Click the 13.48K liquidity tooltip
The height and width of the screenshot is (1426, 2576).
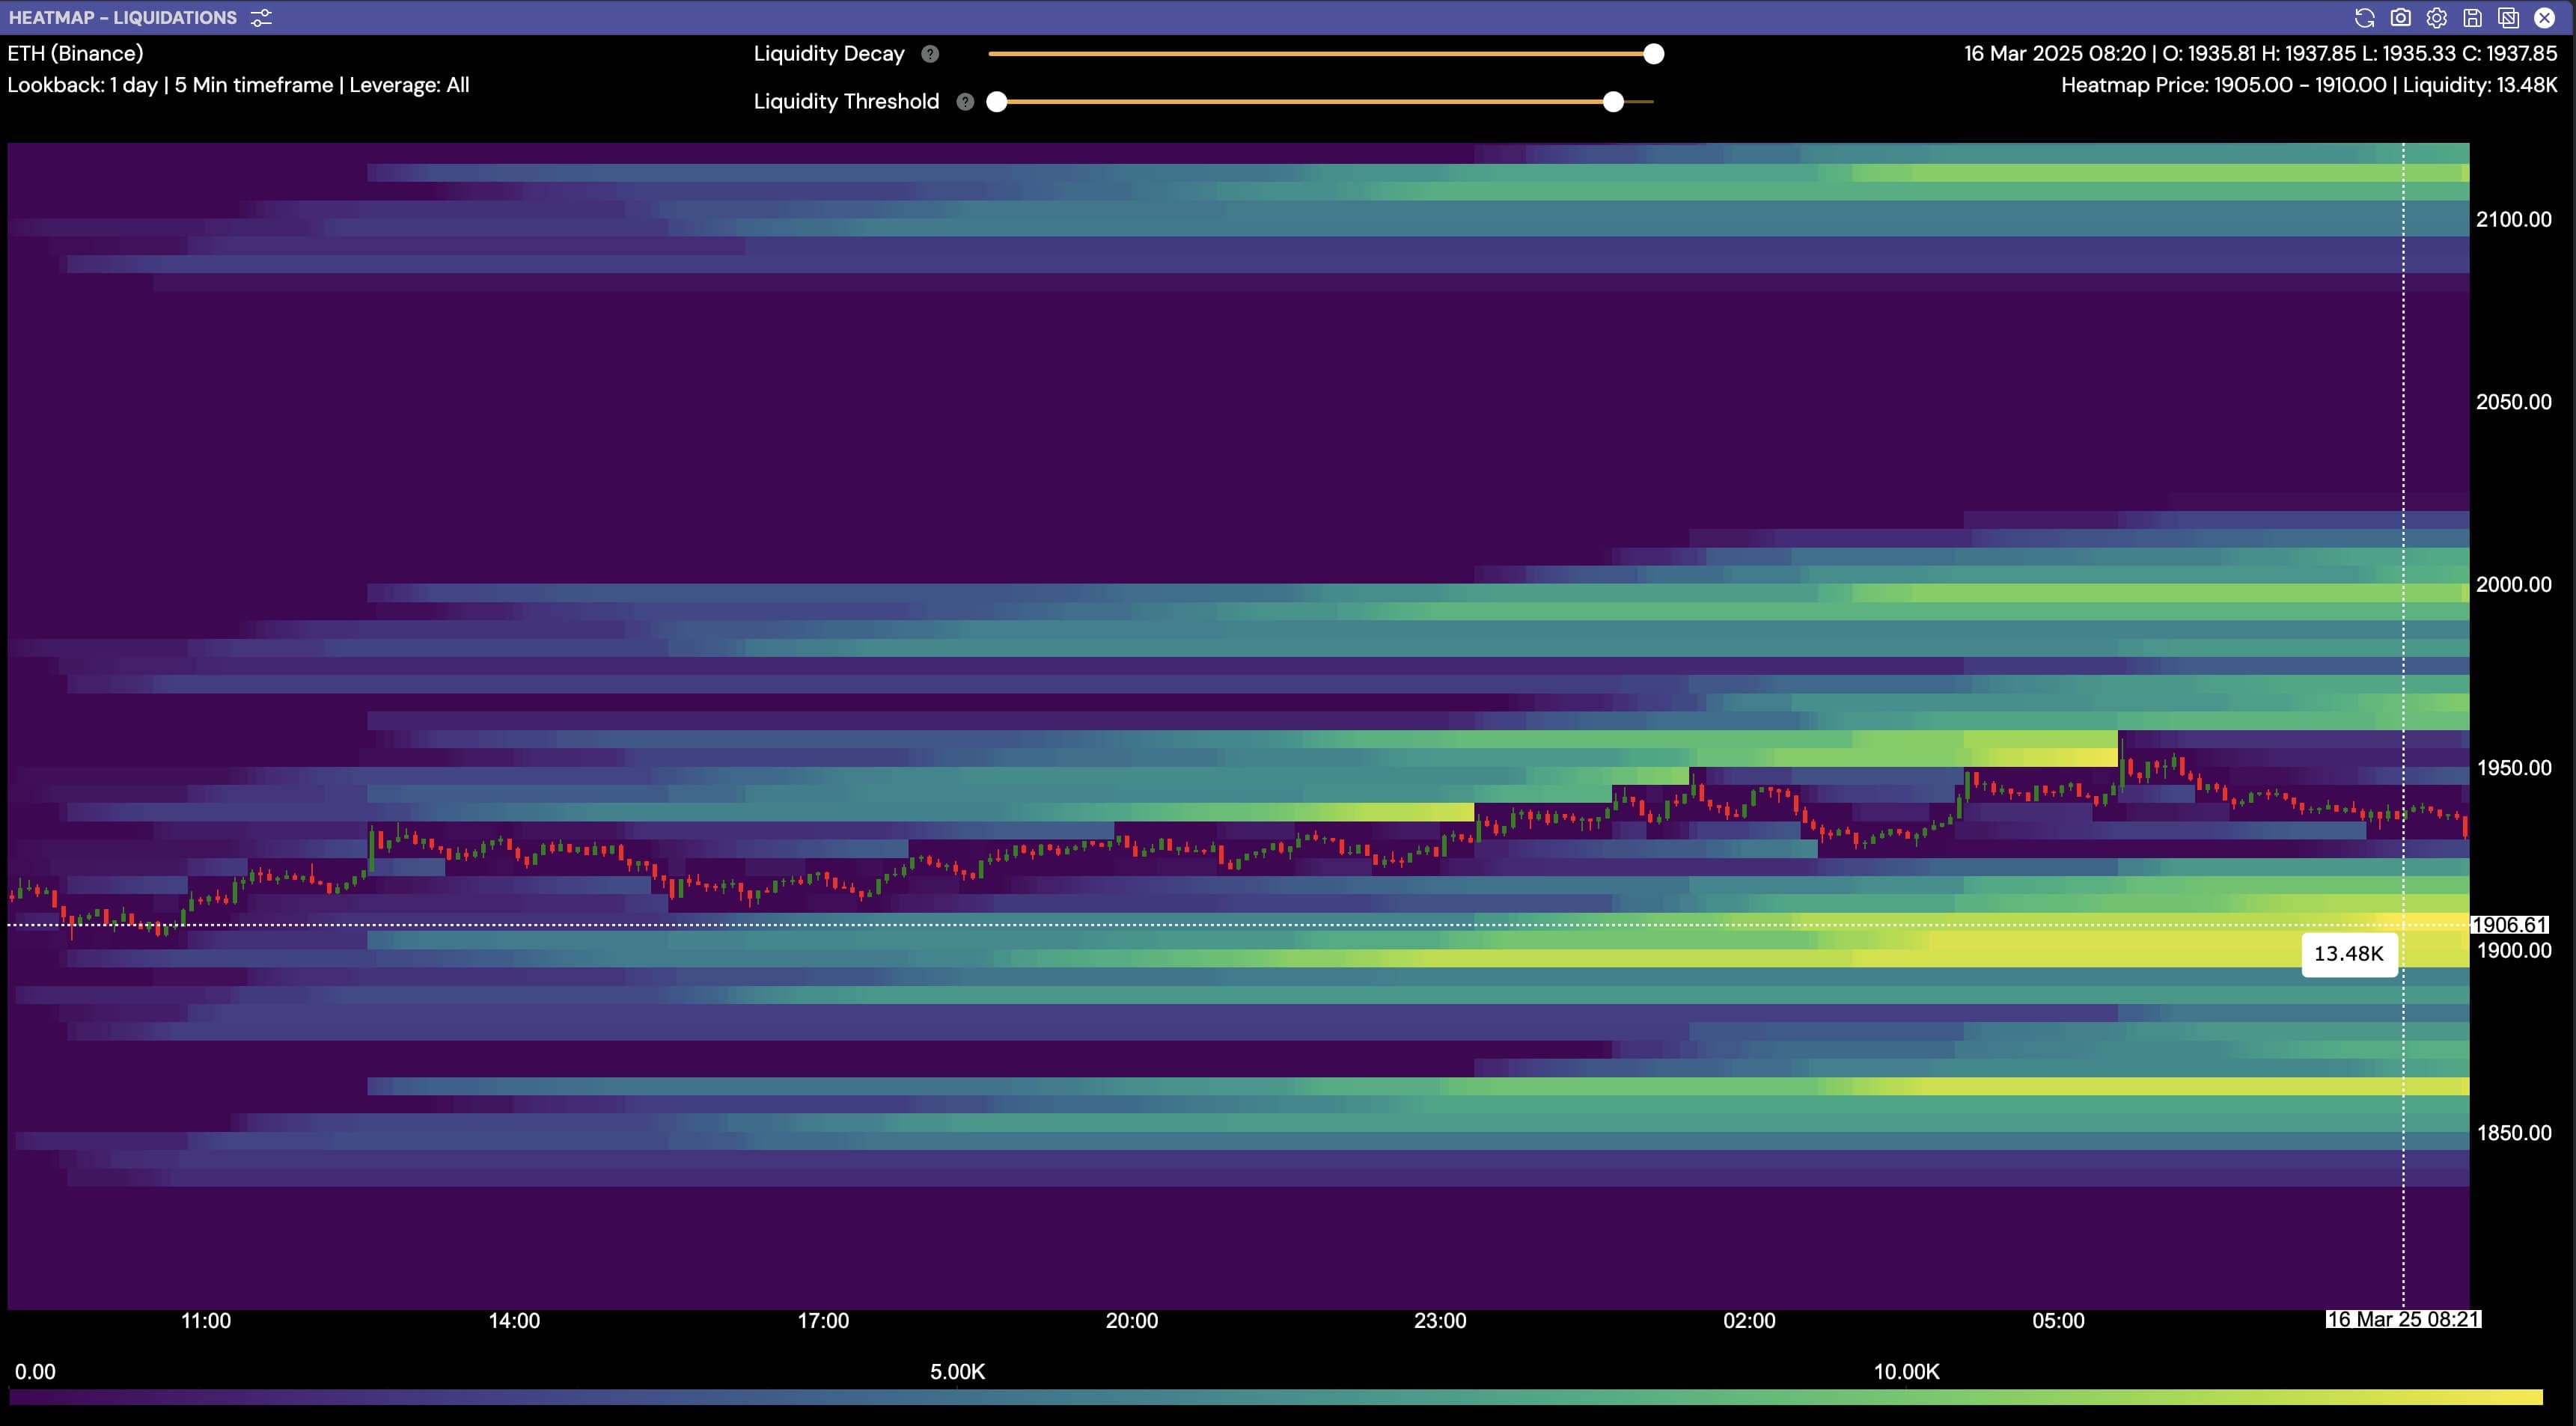tap(2349, 954)
